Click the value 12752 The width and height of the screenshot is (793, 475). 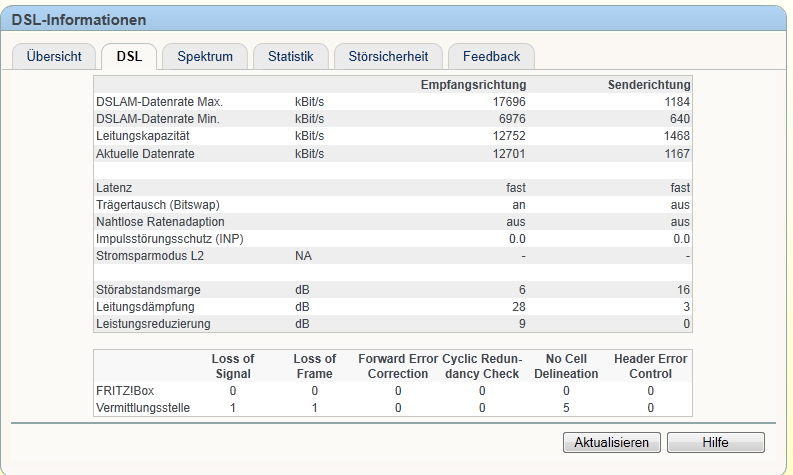pos(509,136)
